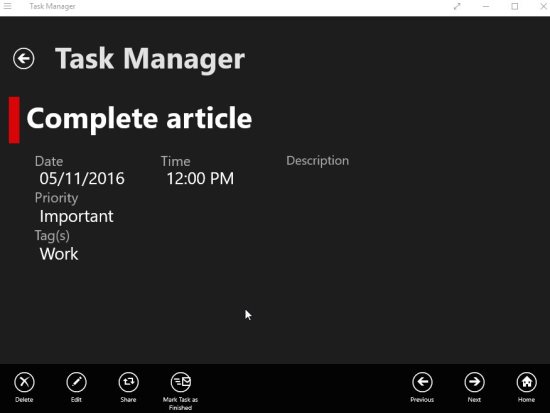Go to the Next task

click(474, 382)
